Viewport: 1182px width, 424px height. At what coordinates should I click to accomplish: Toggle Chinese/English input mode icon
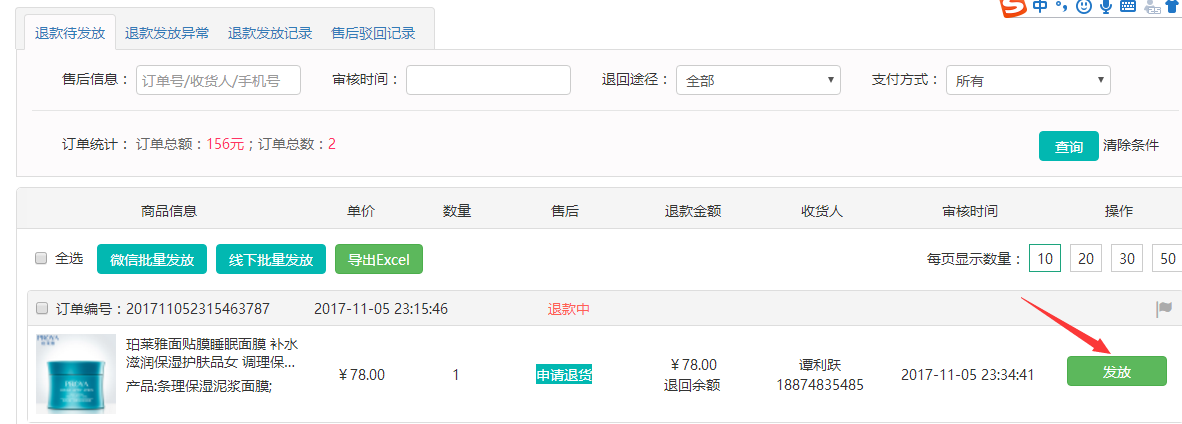pos(1041,7)
